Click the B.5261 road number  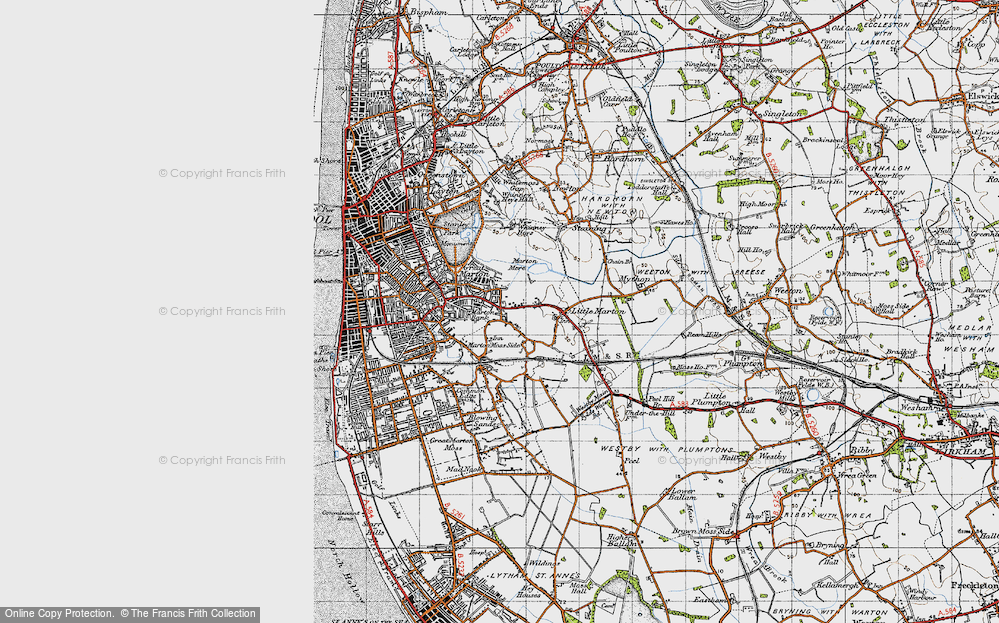454,513
